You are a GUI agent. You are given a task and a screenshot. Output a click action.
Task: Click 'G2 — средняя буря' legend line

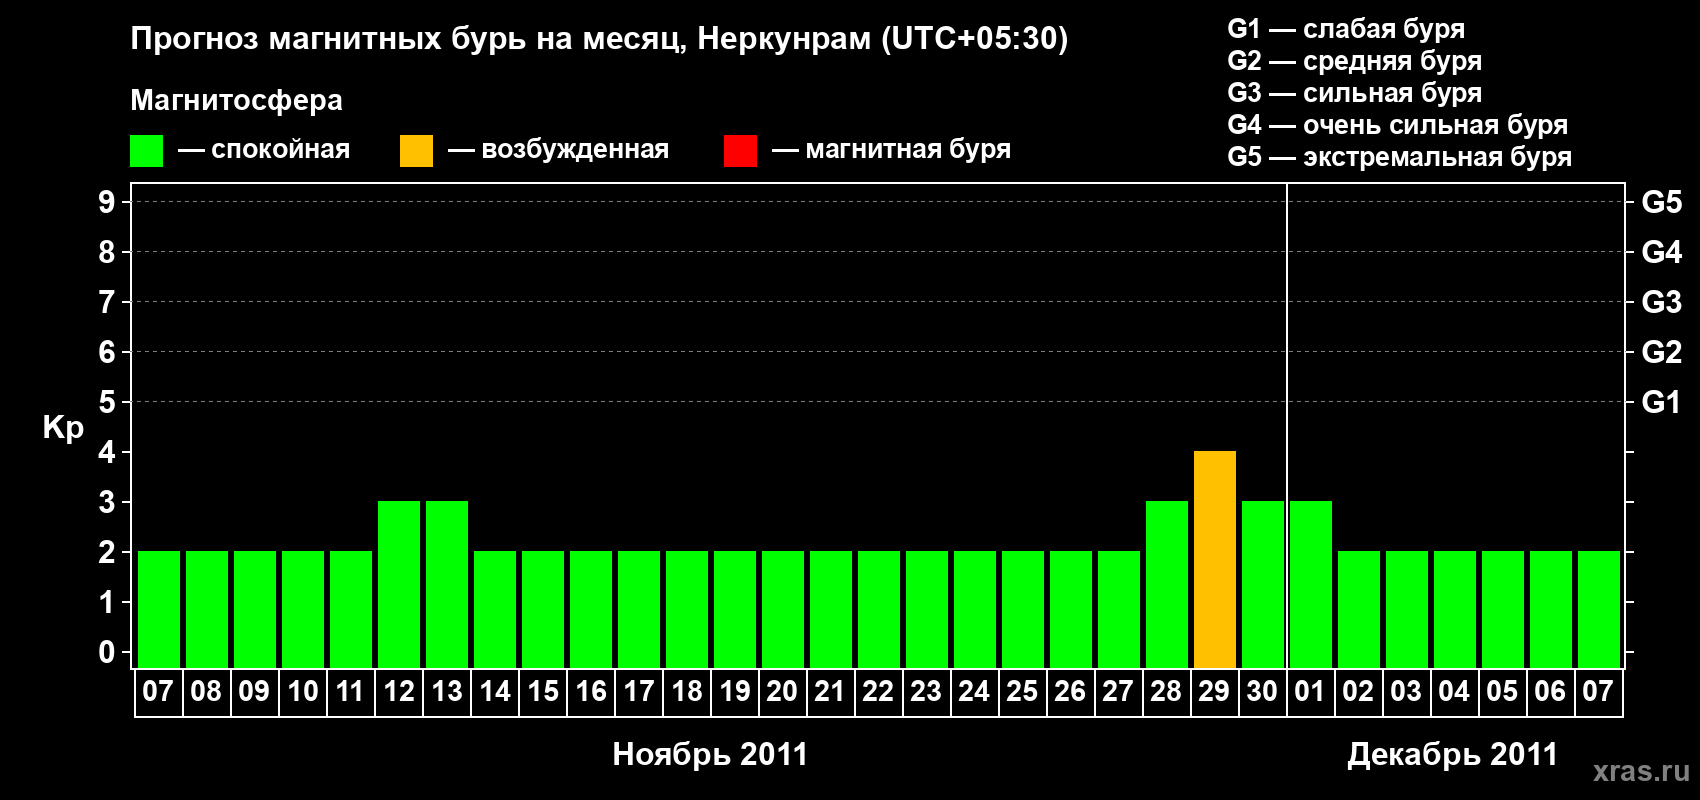pyautogui.click(x=1354, y=61)
